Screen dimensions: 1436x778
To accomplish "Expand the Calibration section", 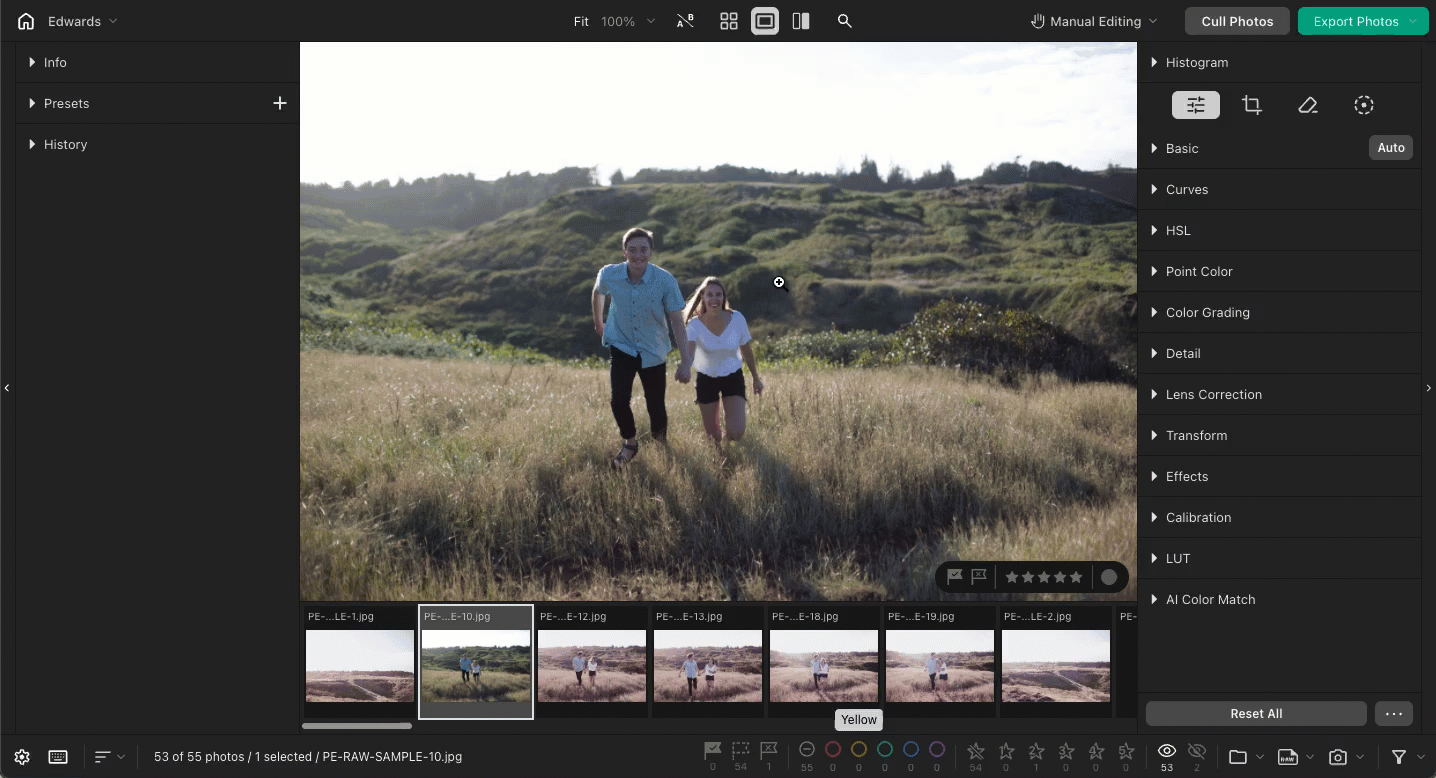I will pyautogui.click(x=1279, y=517).
